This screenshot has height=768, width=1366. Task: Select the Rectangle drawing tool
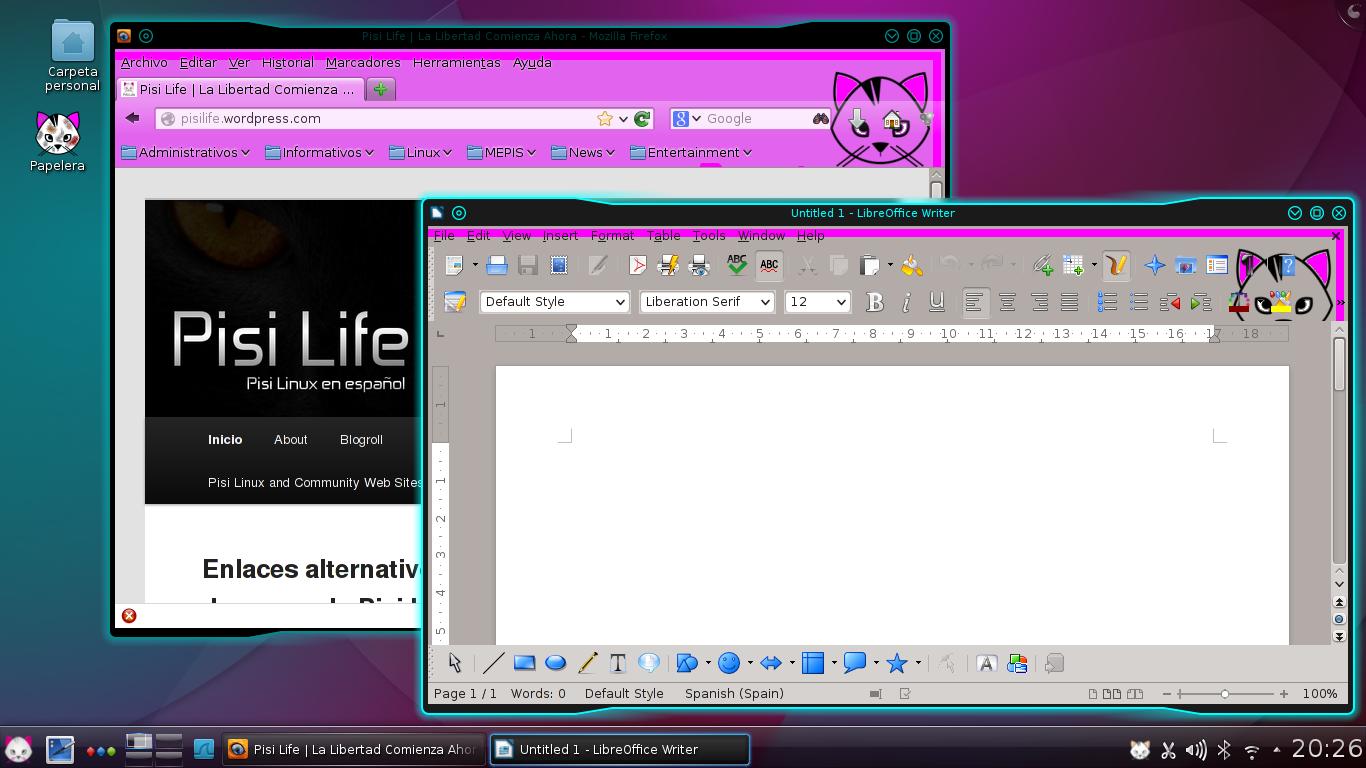click(524, 663)
